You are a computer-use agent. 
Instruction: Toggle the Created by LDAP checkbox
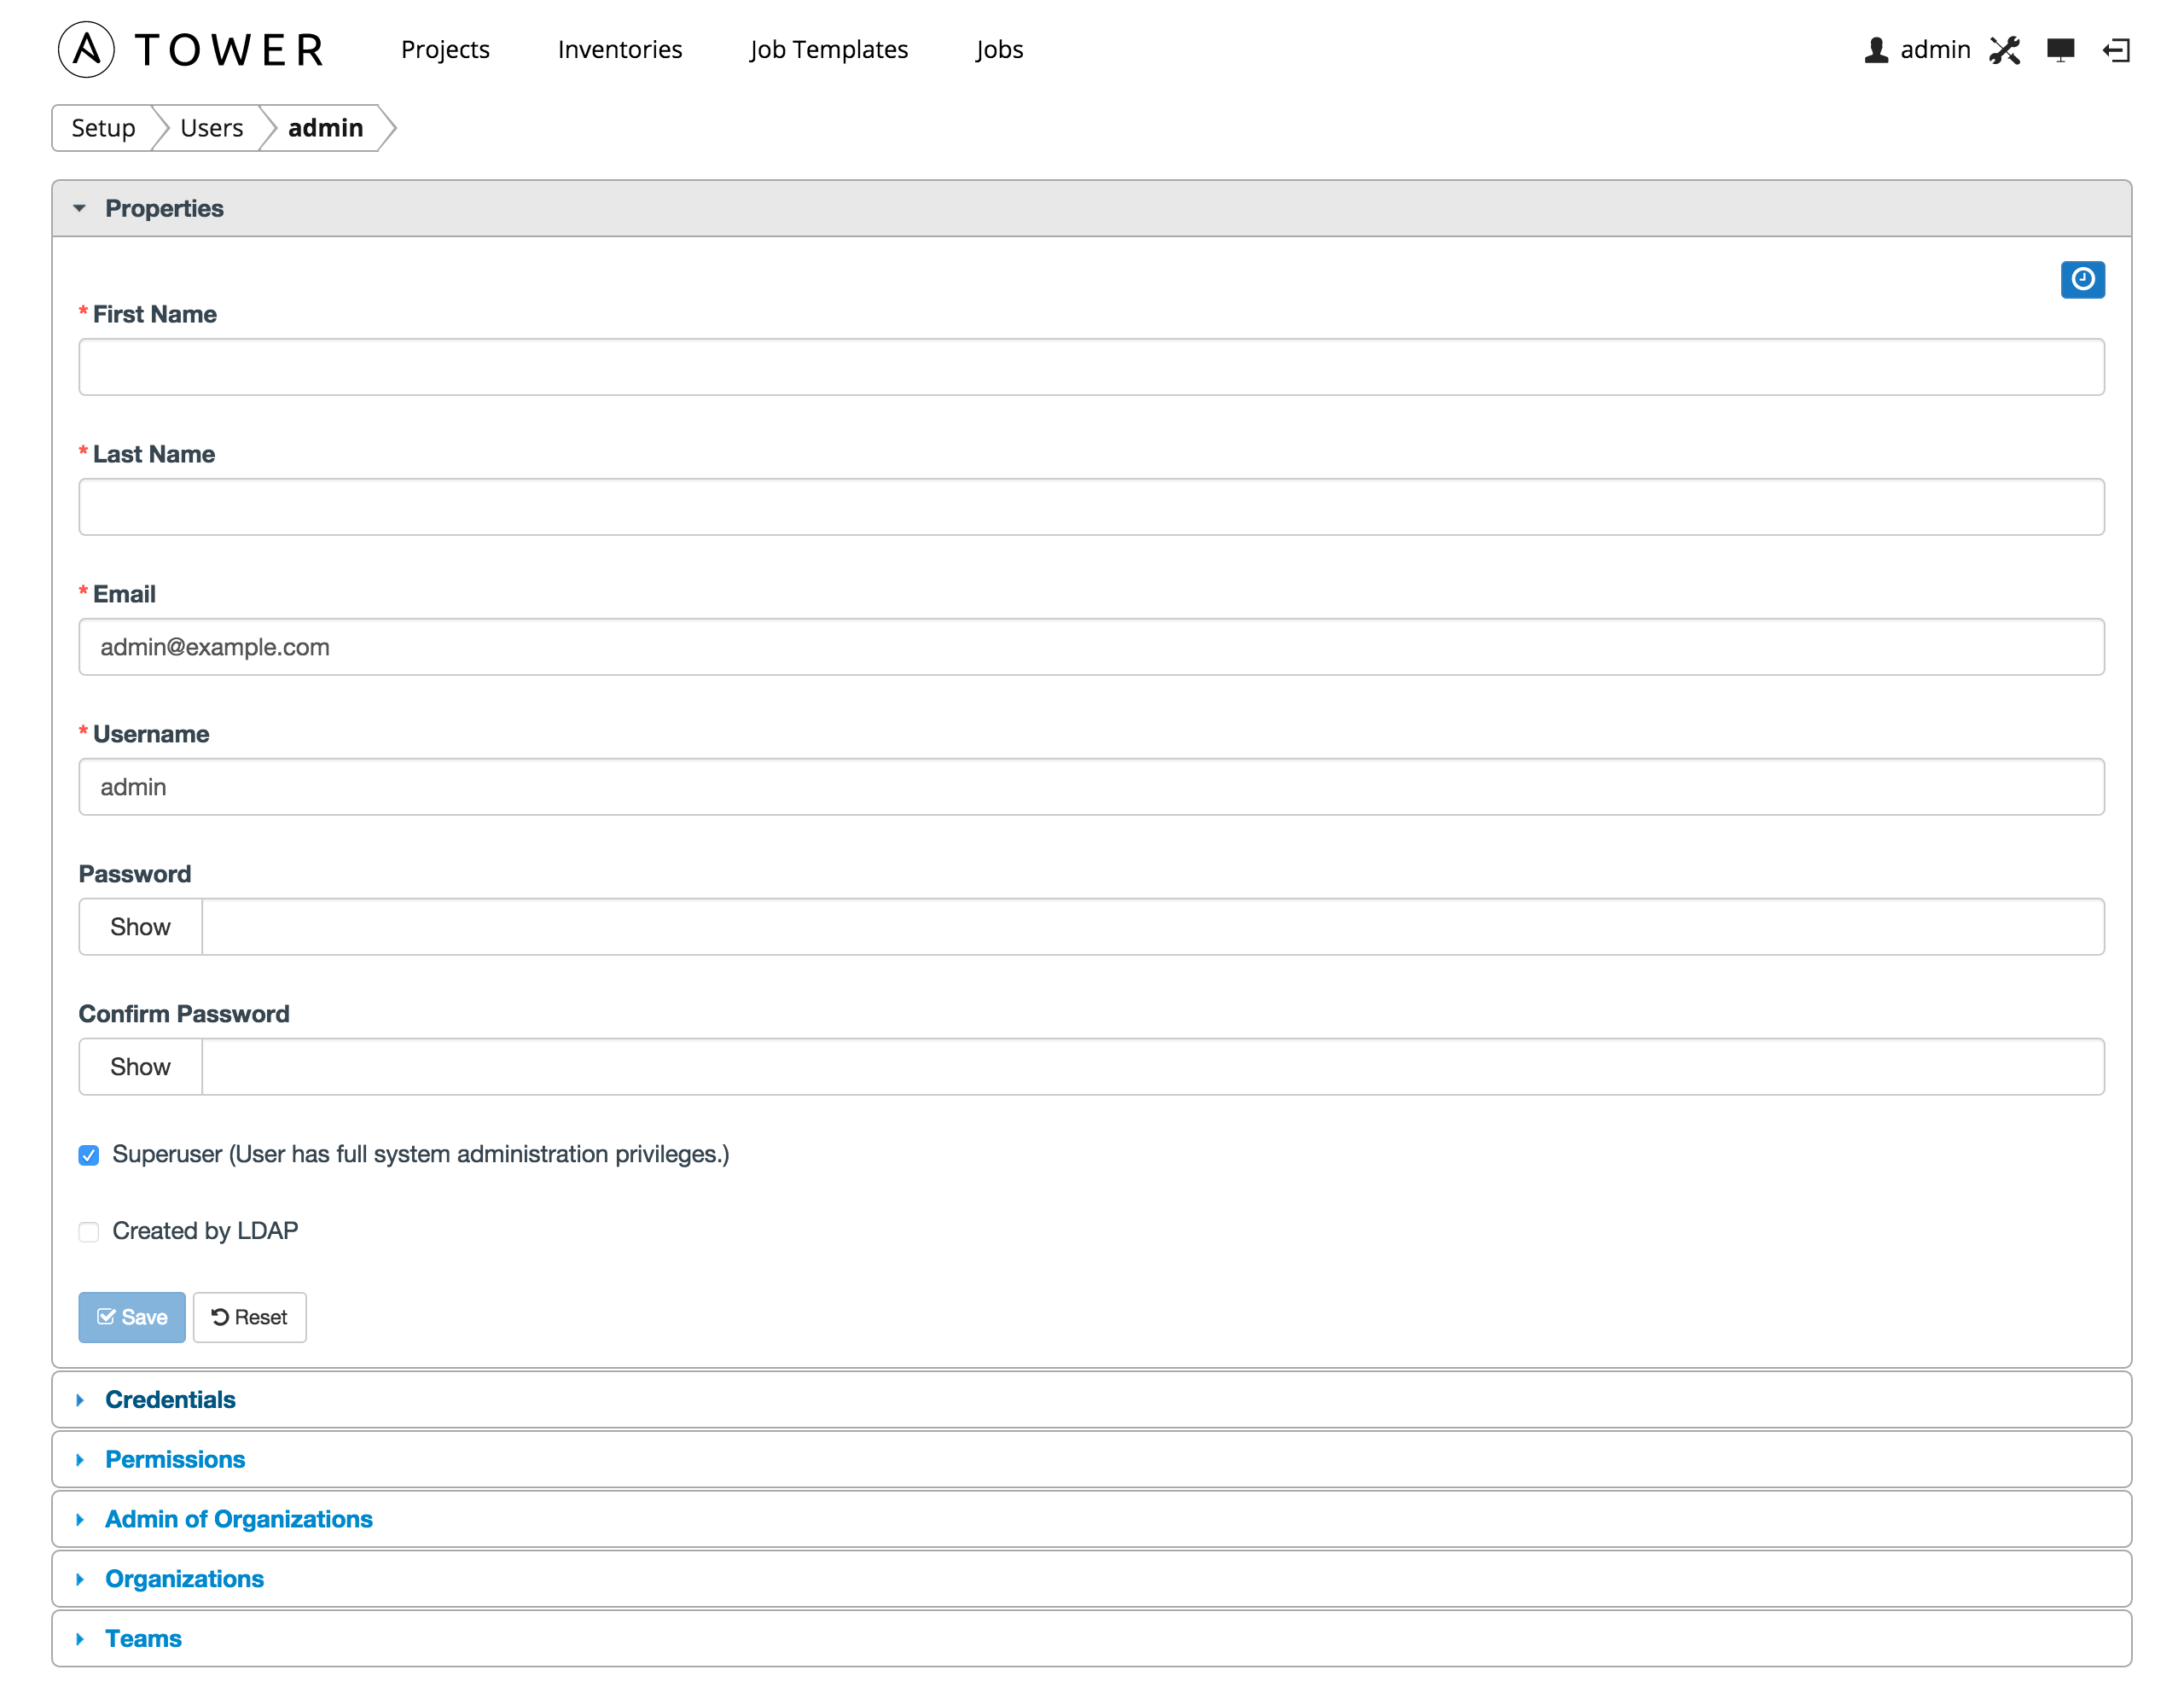89,1230
